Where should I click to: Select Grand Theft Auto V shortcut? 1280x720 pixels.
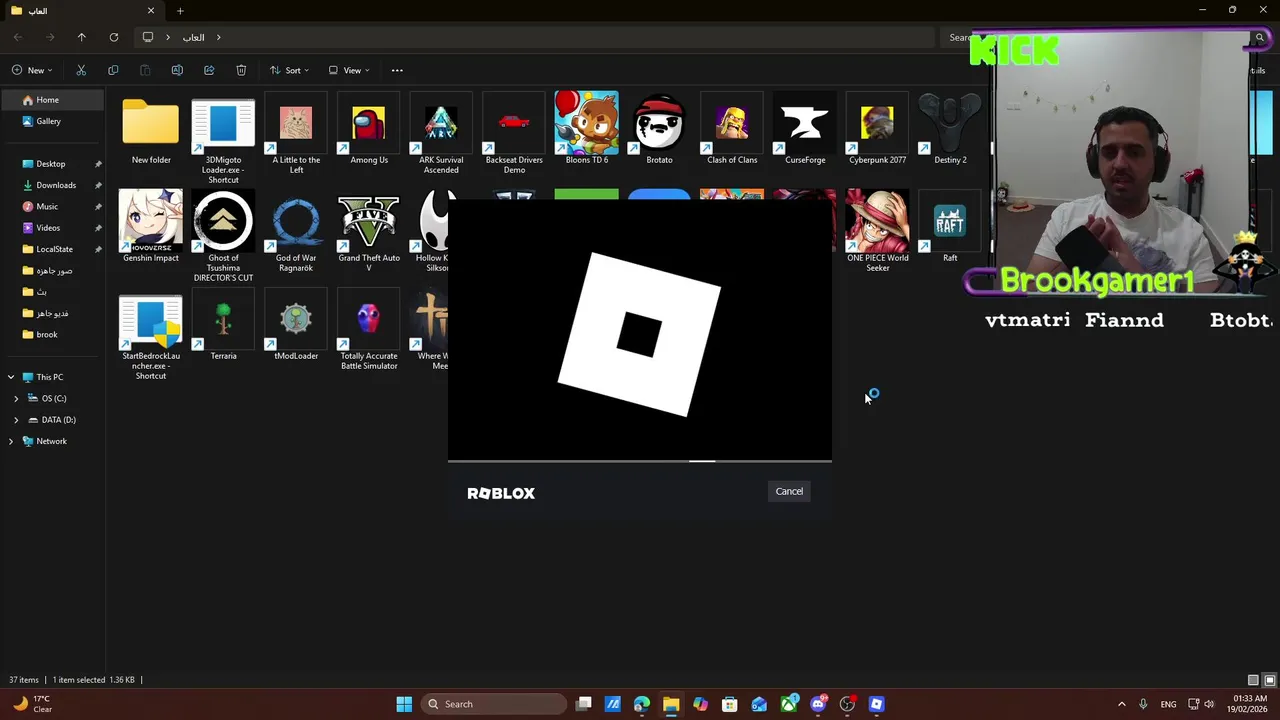coord(368,233)
